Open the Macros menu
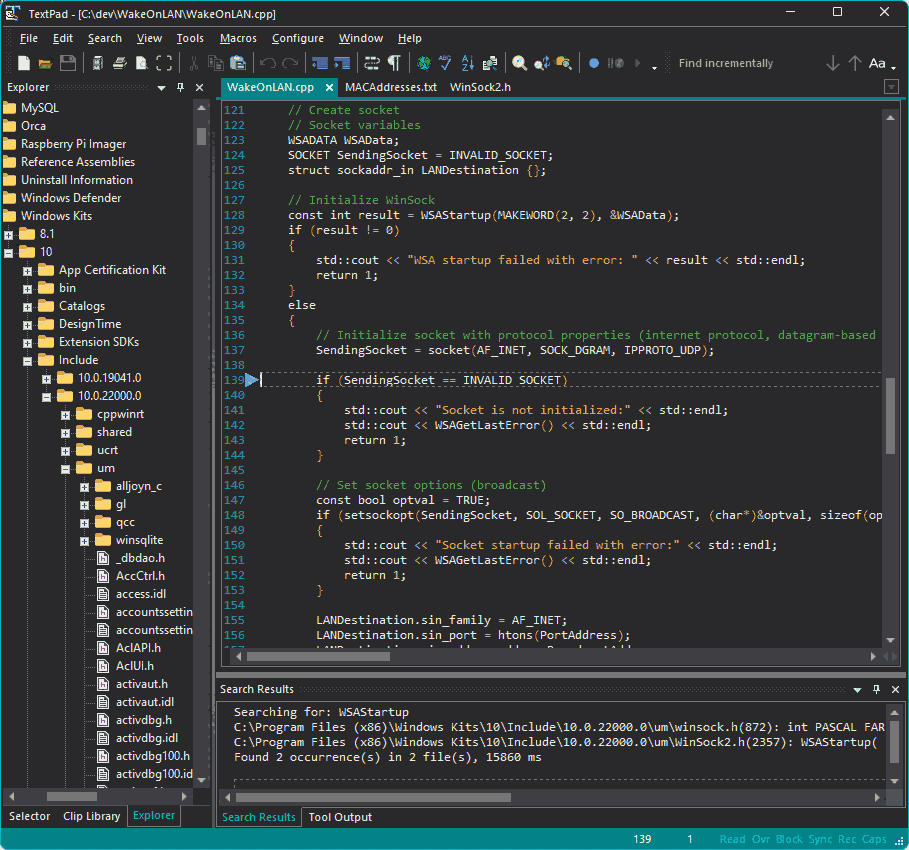The width and height of the screenshot is (909, 850). pyautogui.click(x=238, y=38)
